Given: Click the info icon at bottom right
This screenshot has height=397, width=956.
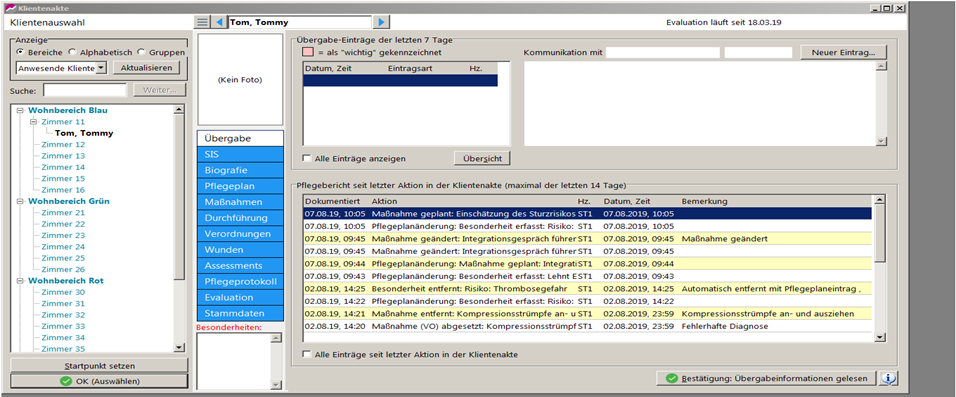Looking at the screenshot, I should click(x=889, y=379).
